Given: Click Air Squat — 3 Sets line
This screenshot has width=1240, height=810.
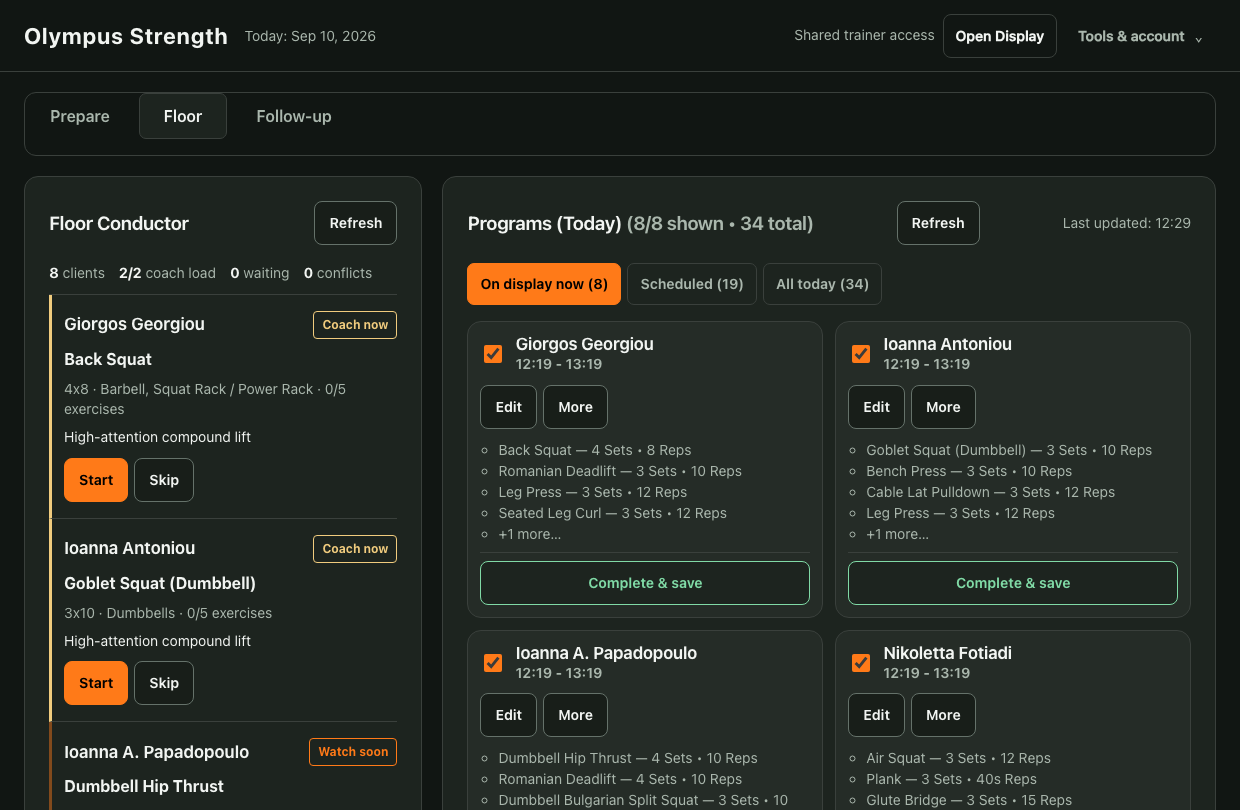Looking at the screenshot, I should point(958,758).
